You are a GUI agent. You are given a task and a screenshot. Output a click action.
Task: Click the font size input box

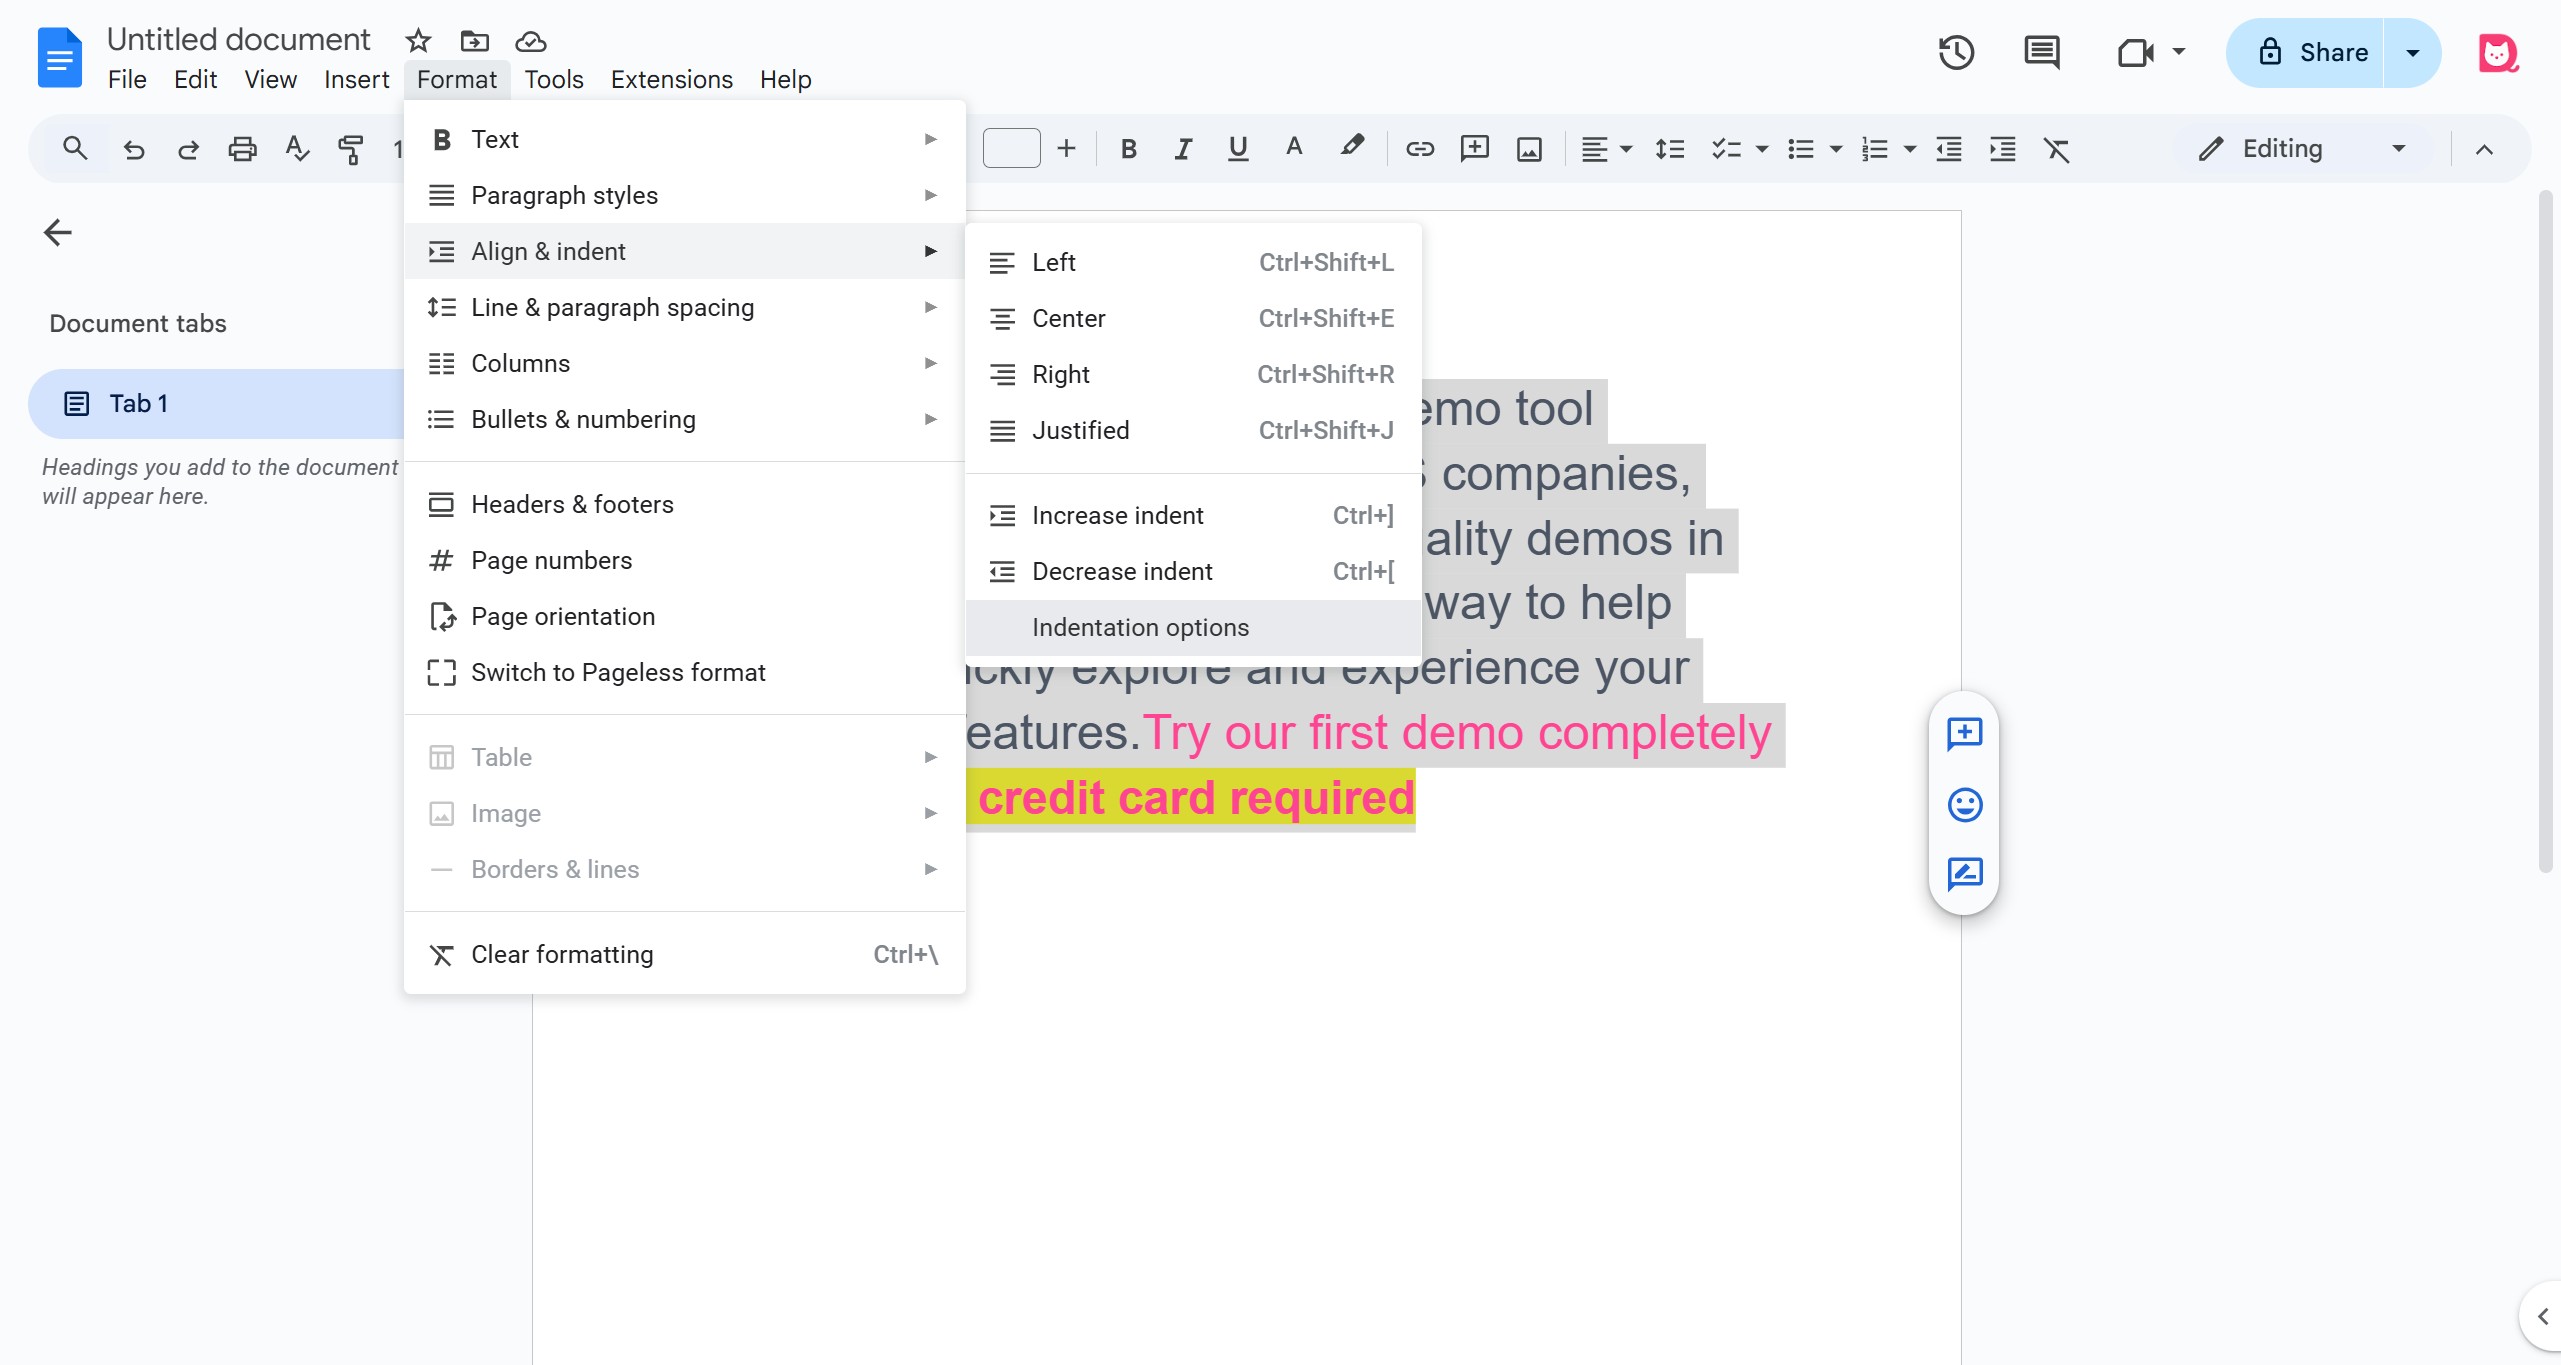point(1012,148)
